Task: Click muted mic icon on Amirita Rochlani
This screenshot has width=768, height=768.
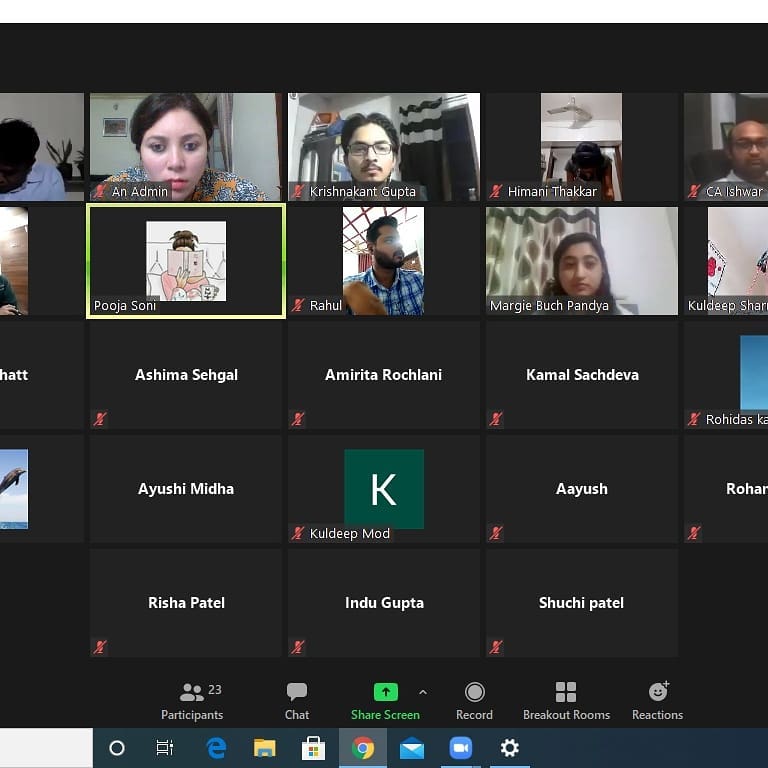Action: 298,419
